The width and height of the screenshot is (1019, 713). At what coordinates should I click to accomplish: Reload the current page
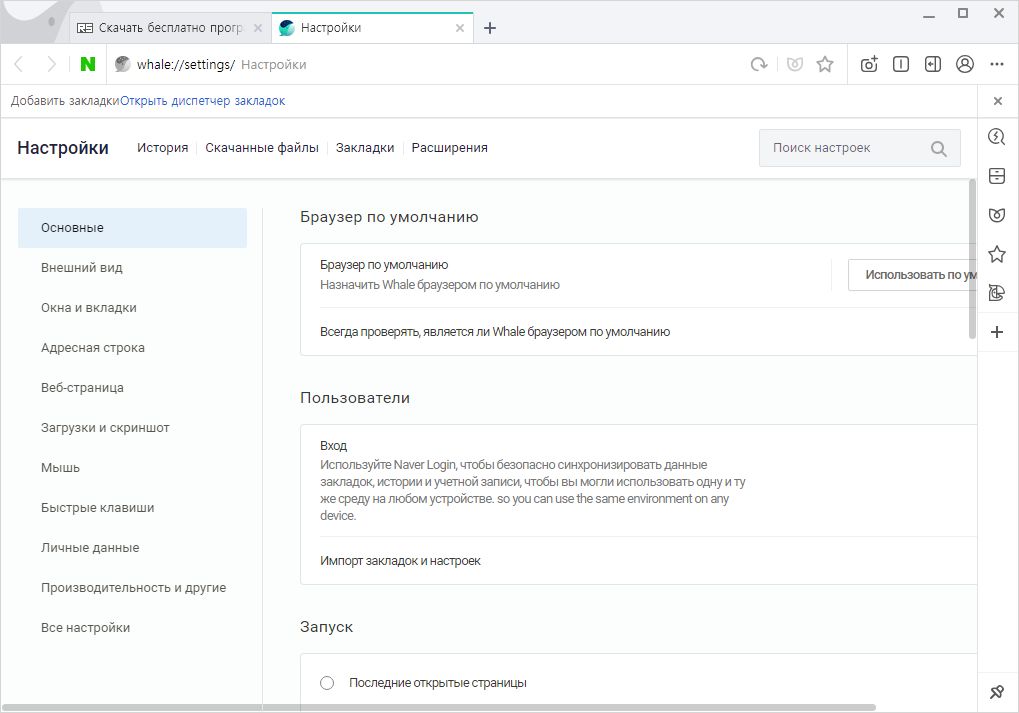[x=759, y=64]
